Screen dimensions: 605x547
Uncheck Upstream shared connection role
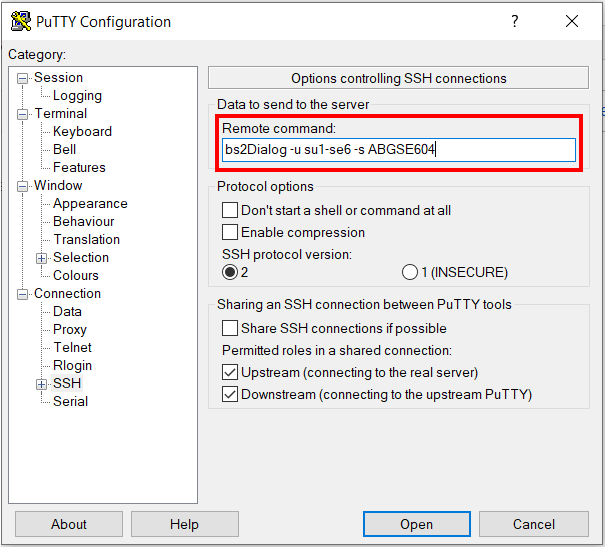230,373
